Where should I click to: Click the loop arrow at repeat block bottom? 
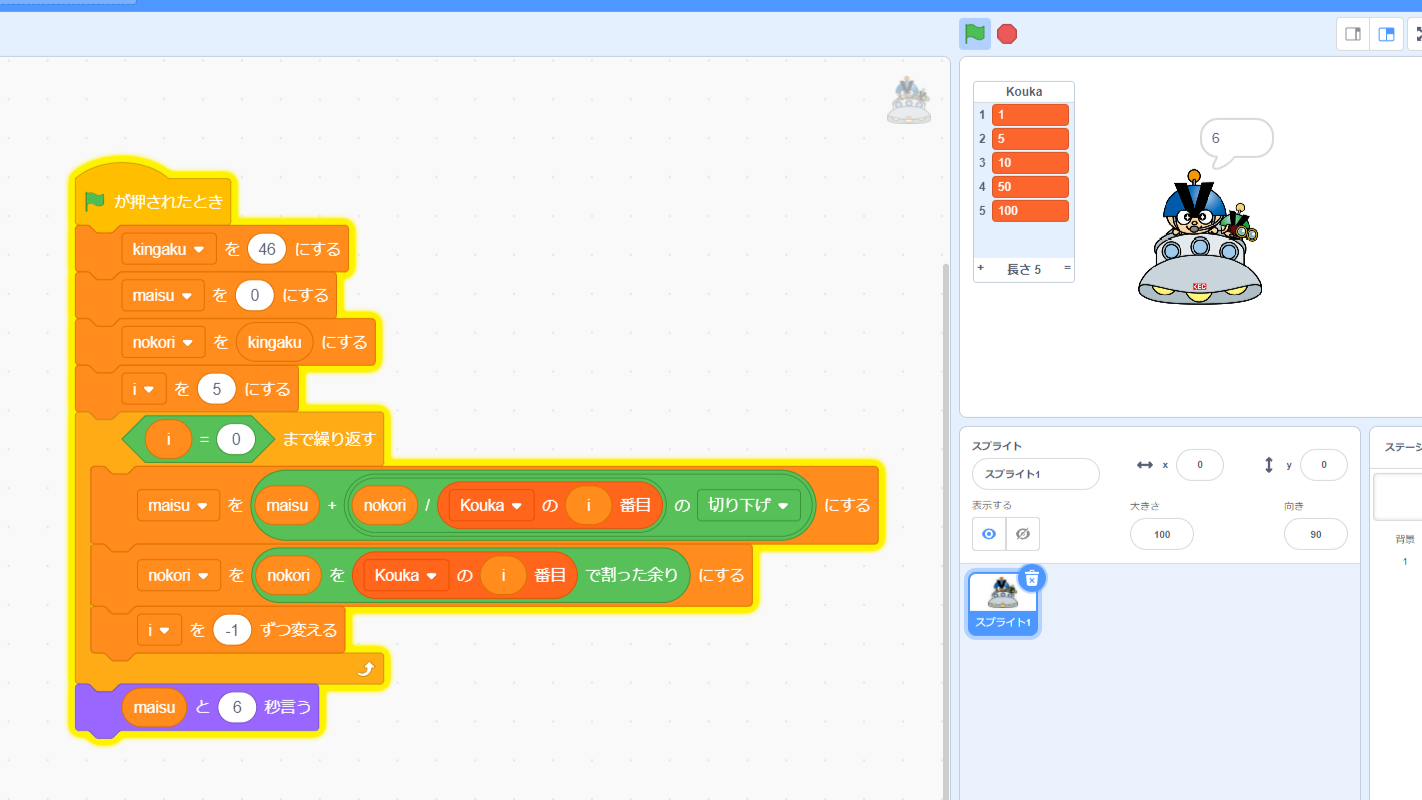366,670
